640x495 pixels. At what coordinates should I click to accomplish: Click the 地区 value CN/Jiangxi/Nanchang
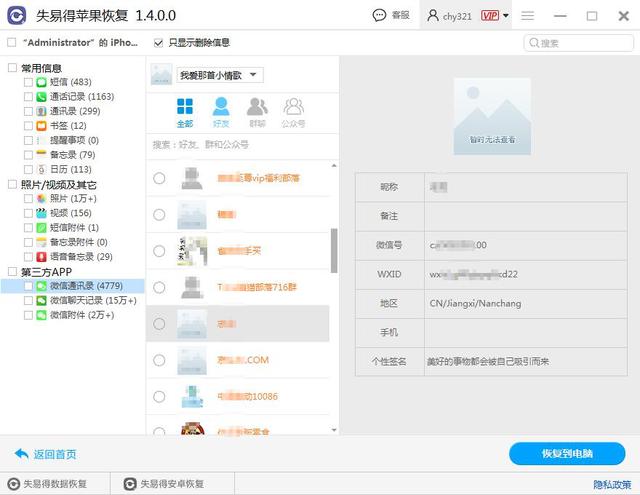coord(475,304)
